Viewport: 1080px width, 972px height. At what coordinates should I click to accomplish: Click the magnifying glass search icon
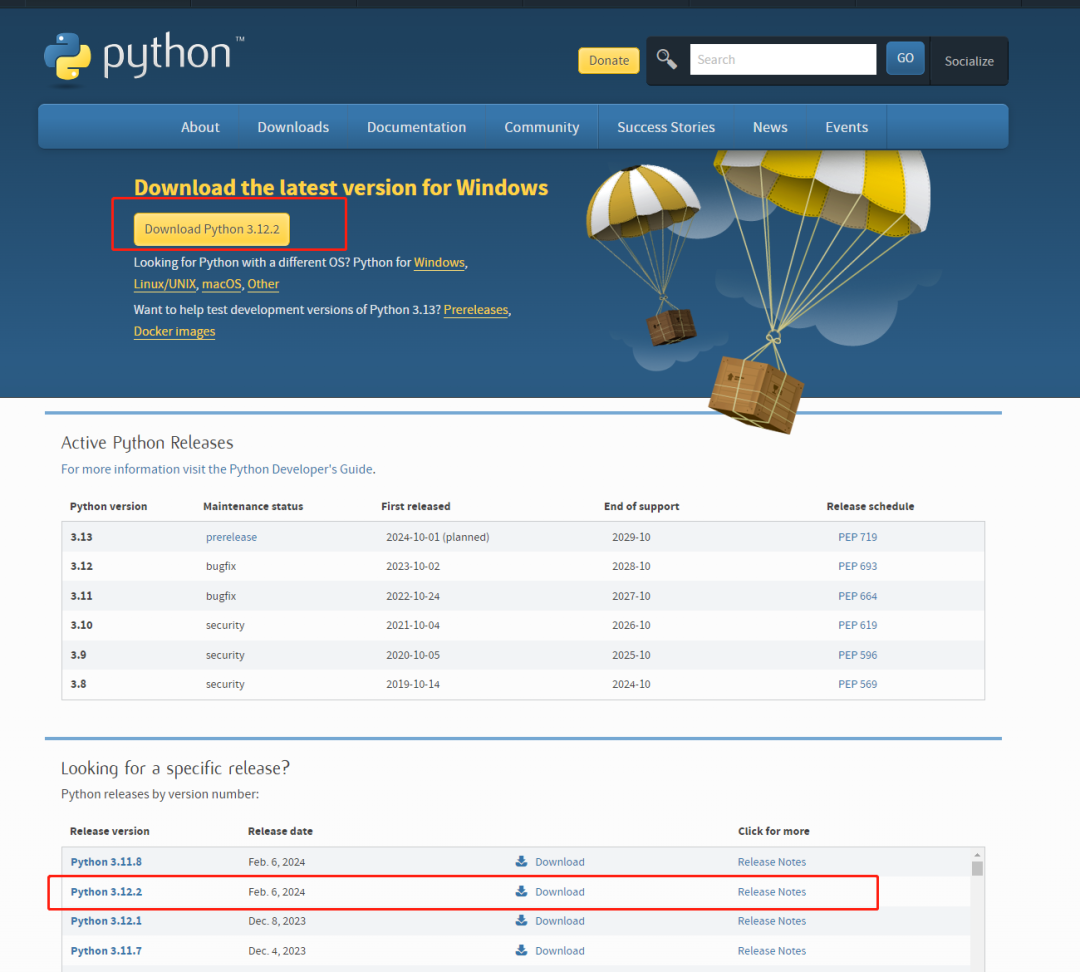coord(666,60)
